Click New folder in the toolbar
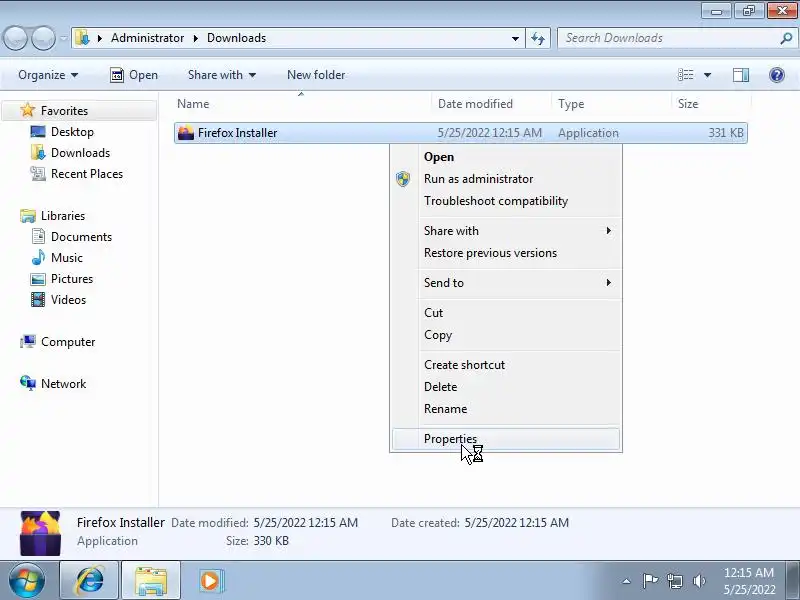 316,75
